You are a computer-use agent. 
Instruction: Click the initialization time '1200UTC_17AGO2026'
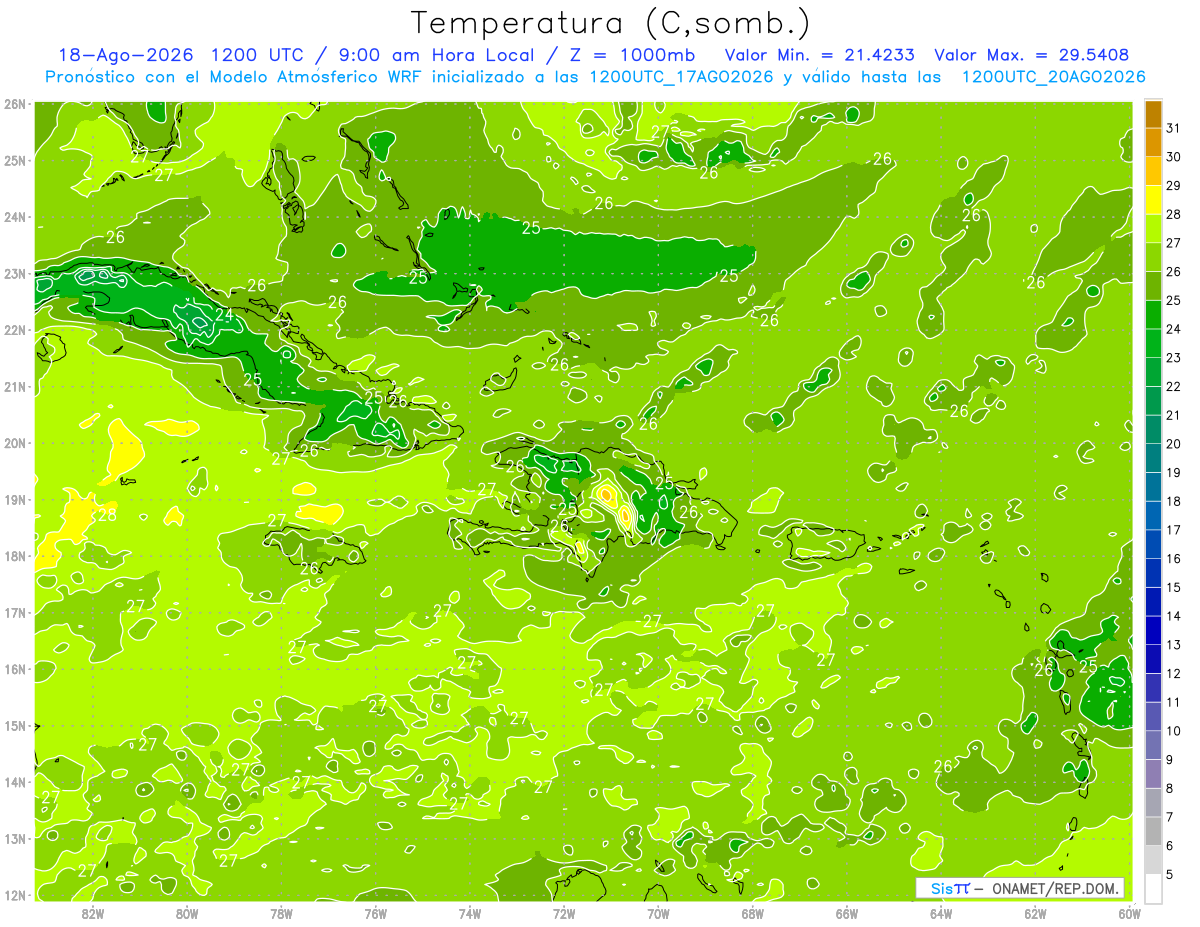pos(681,77)
